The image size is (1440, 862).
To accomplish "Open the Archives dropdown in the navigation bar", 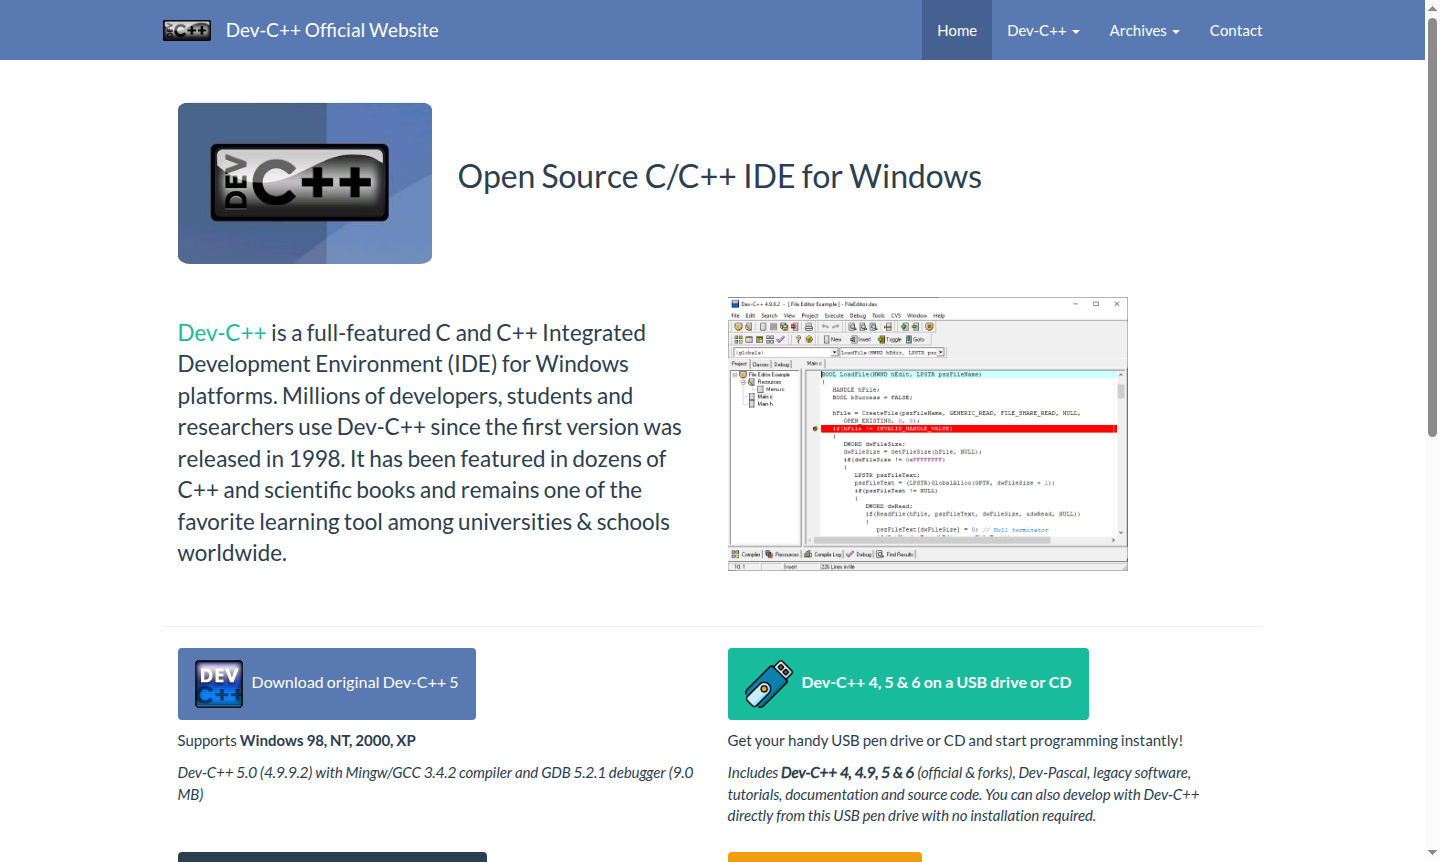I will pos(1144,30).
